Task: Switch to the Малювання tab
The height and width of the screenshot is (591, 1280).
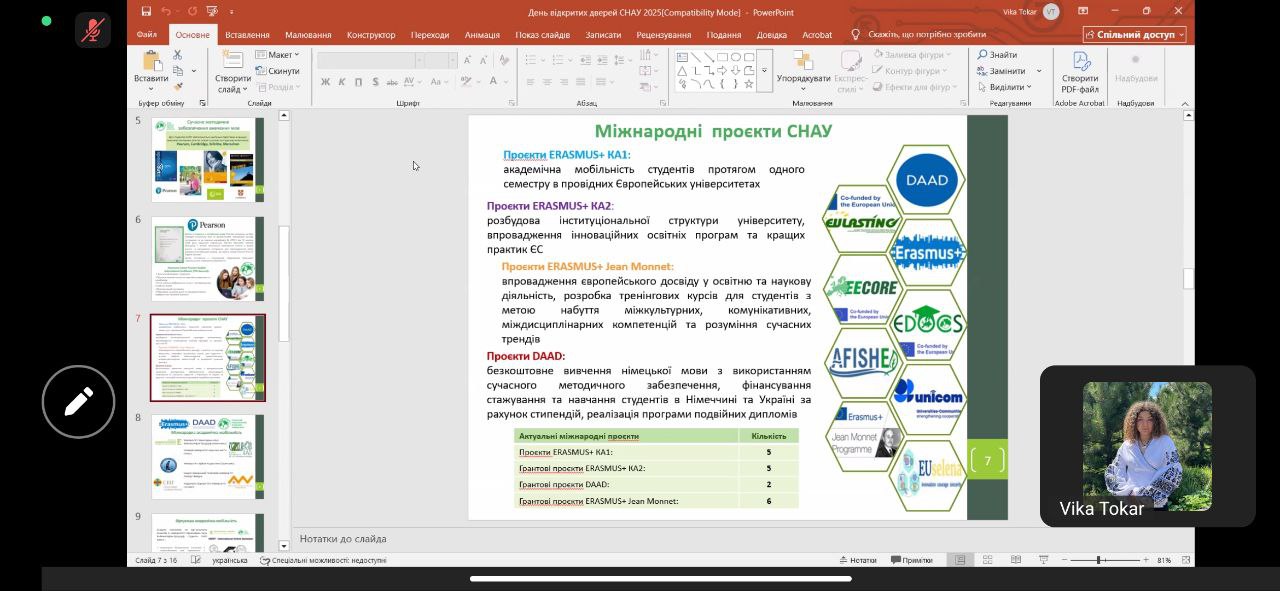Action: tap(308, 34)
